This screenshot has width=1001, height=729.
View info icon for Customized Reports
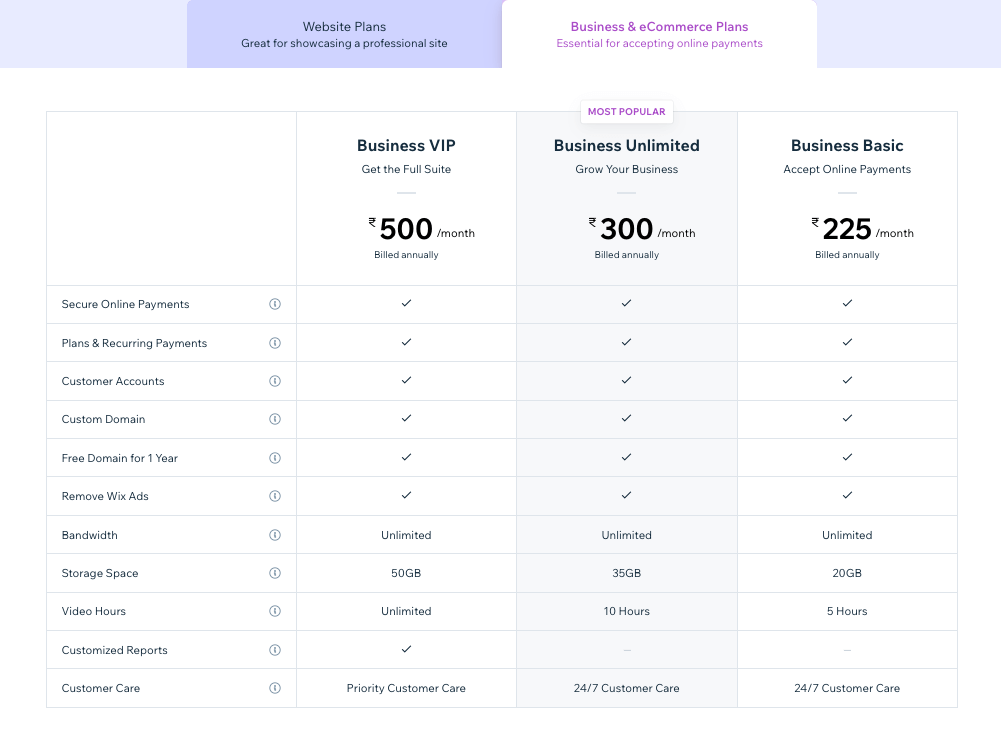tap(275, 650)
